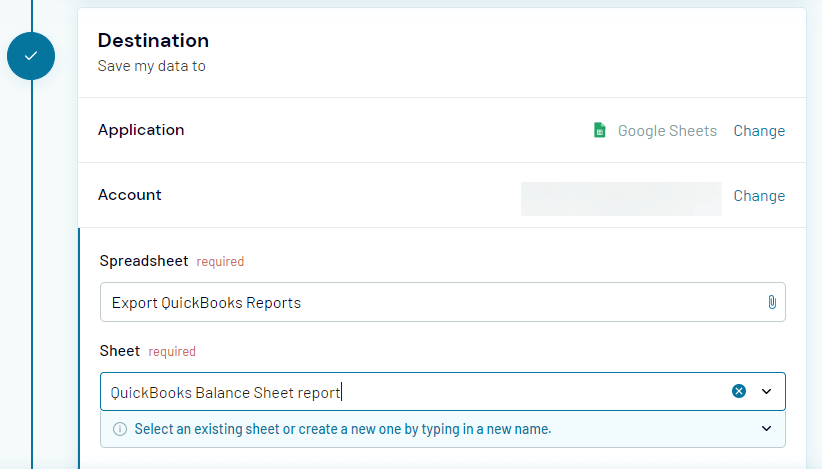Click the Sheet name input field
Image resolution: width=822 pixels, height=469 pixels.
[442, 391]
